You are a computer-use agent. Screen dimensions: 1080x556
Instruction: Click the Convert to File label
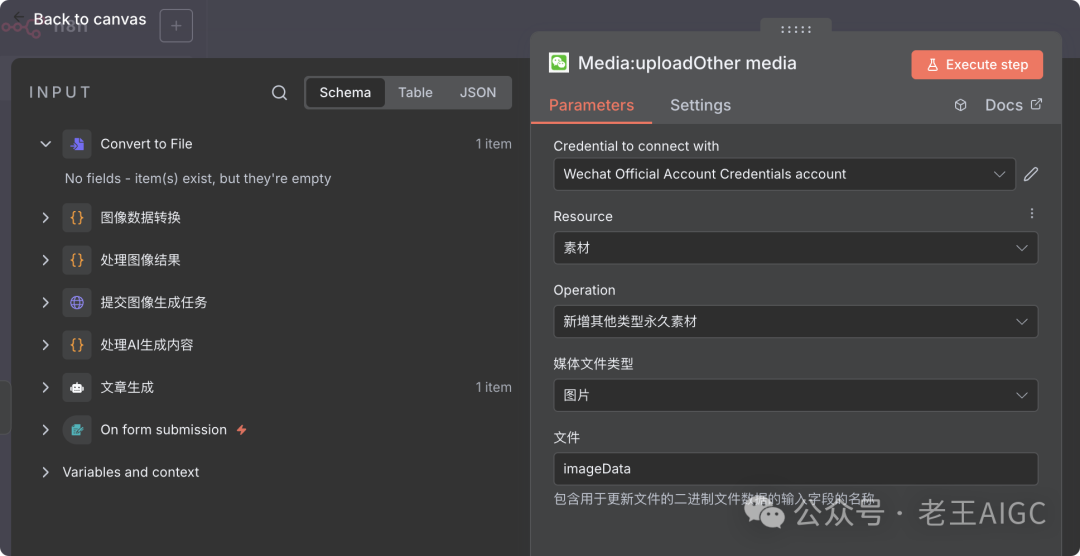click(x=146, y=144)
